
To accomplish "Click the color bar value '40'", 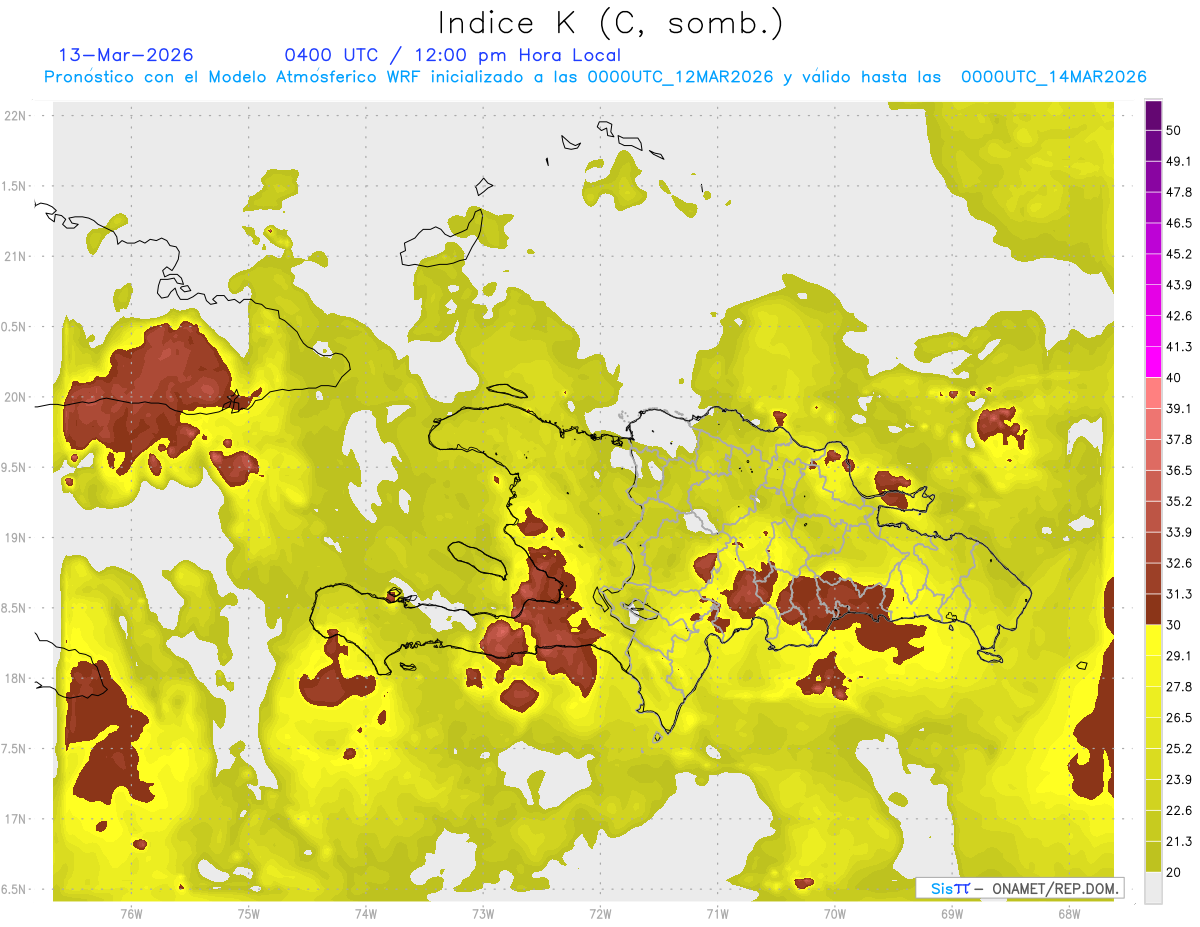I will pyautogui.click(x=1175, y=378).
